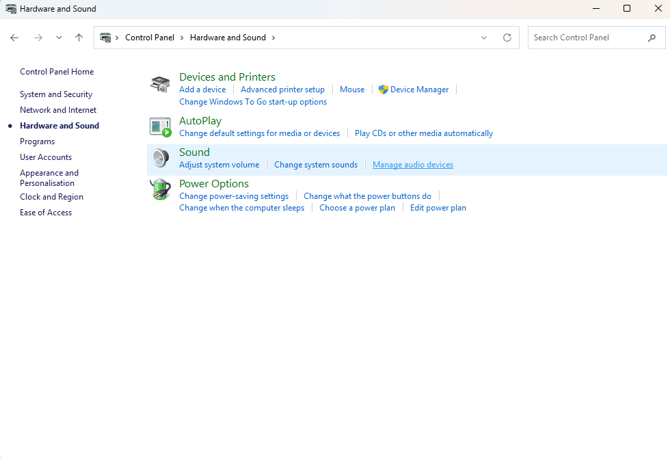
Task: Click the AutoPlay category icon
Action: coord(161,127)
